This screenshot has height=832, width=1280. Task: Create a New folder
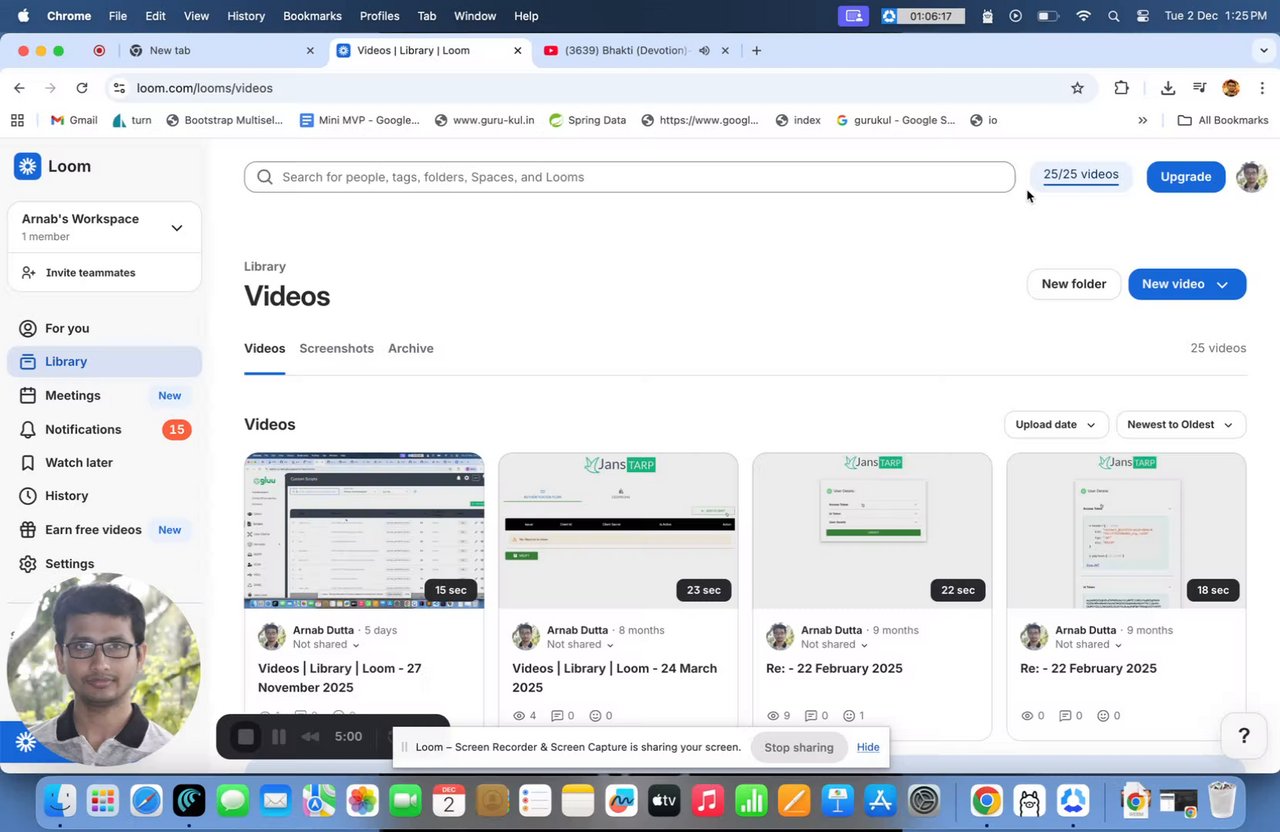1074,284
